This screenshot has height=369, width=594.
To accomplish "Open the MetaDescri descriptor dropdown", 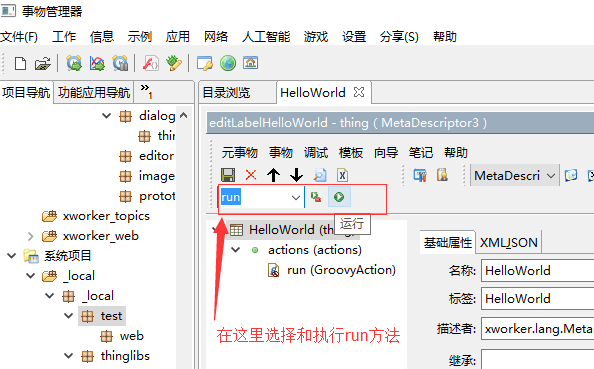I will point(551,175).
